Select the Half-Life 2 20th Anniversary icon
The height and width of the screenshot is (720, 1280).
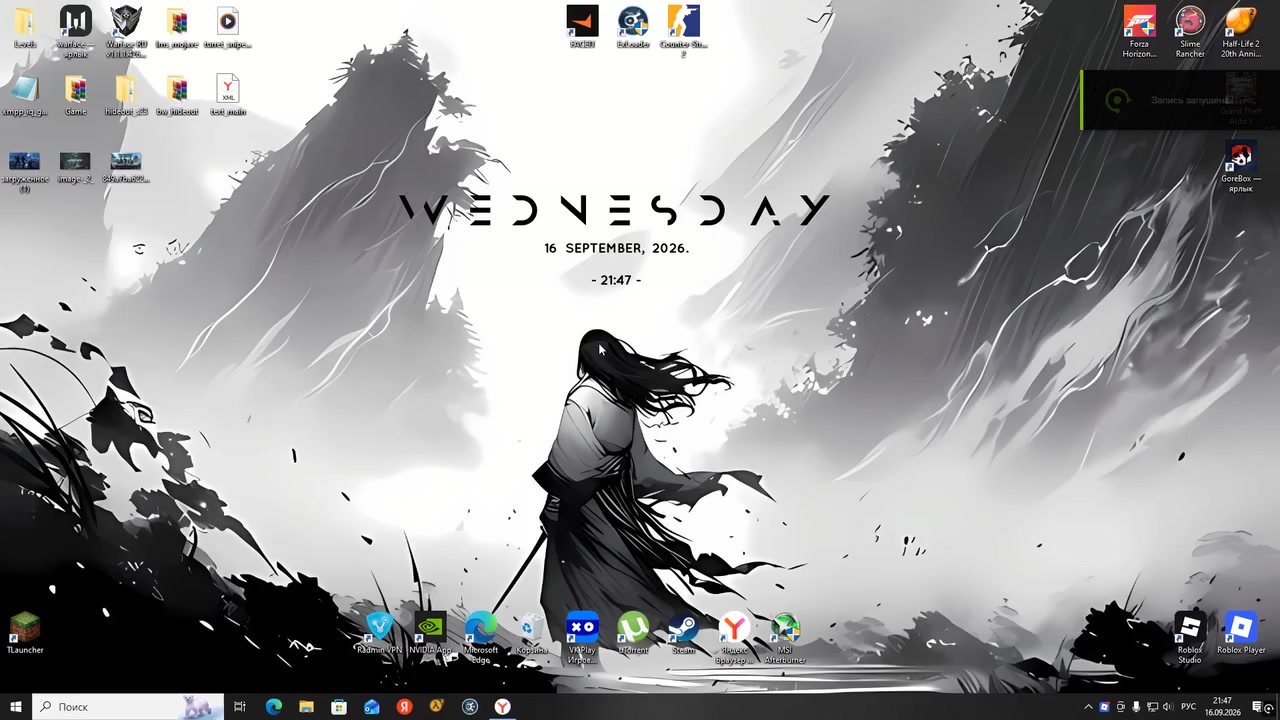(x=1241, y=32)
